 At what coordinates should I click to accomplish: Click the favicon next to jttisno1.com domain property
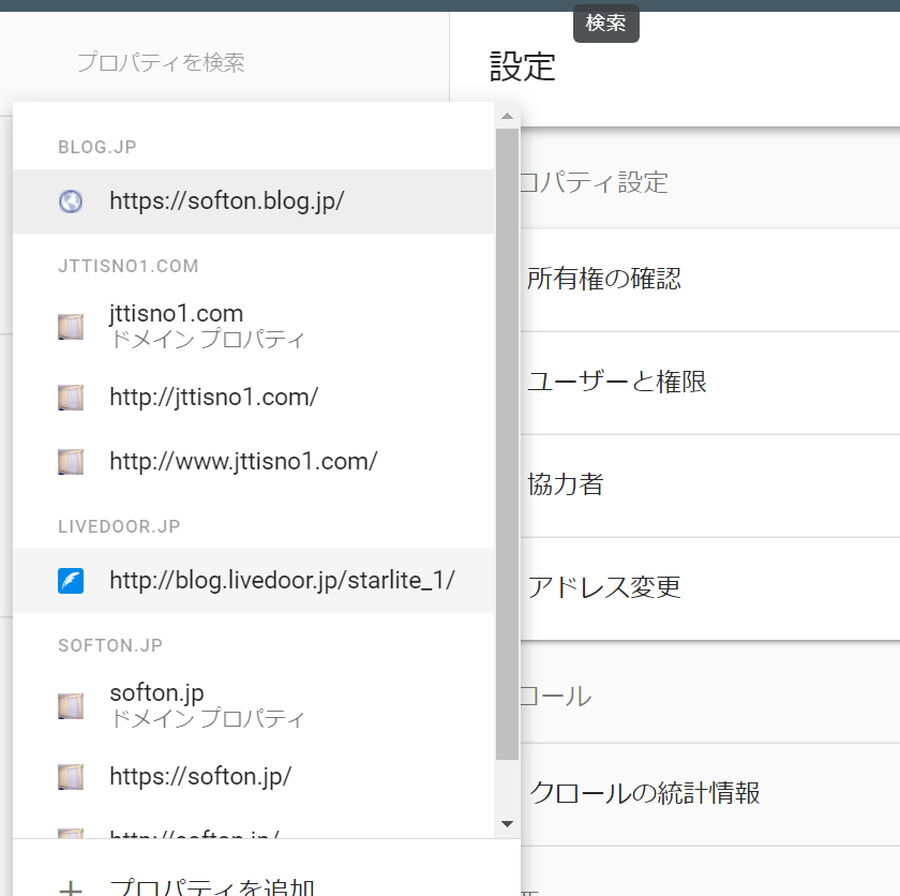(x=71, y=327)
